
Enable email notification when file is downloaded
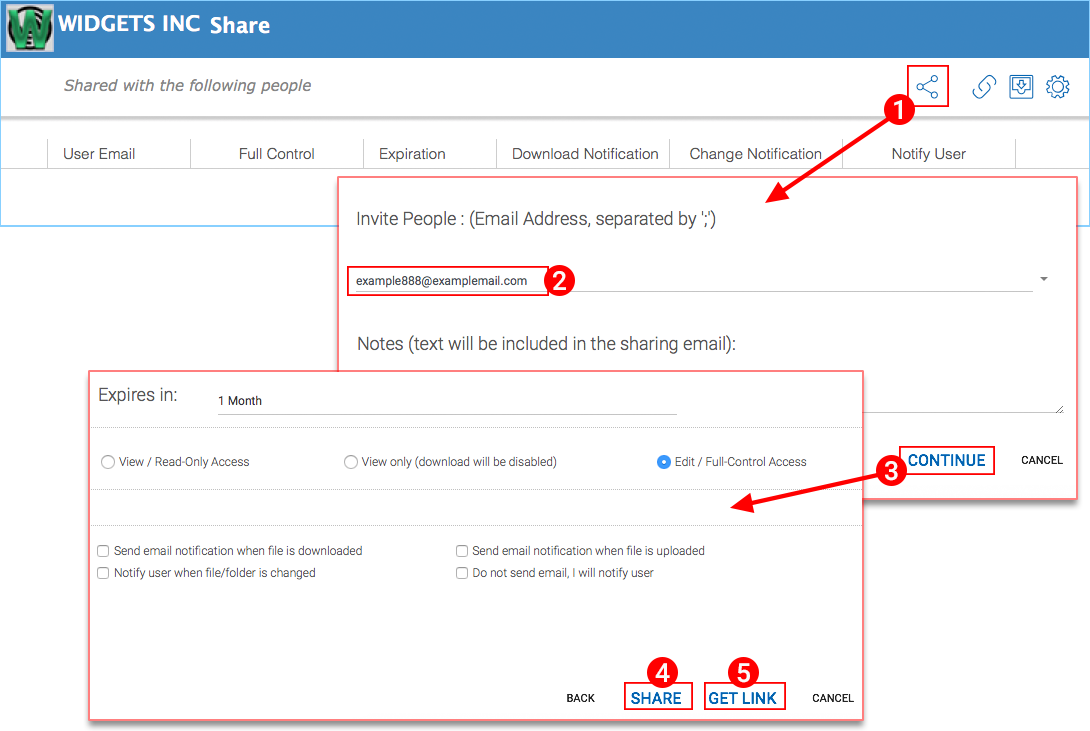tap(103, 551)
